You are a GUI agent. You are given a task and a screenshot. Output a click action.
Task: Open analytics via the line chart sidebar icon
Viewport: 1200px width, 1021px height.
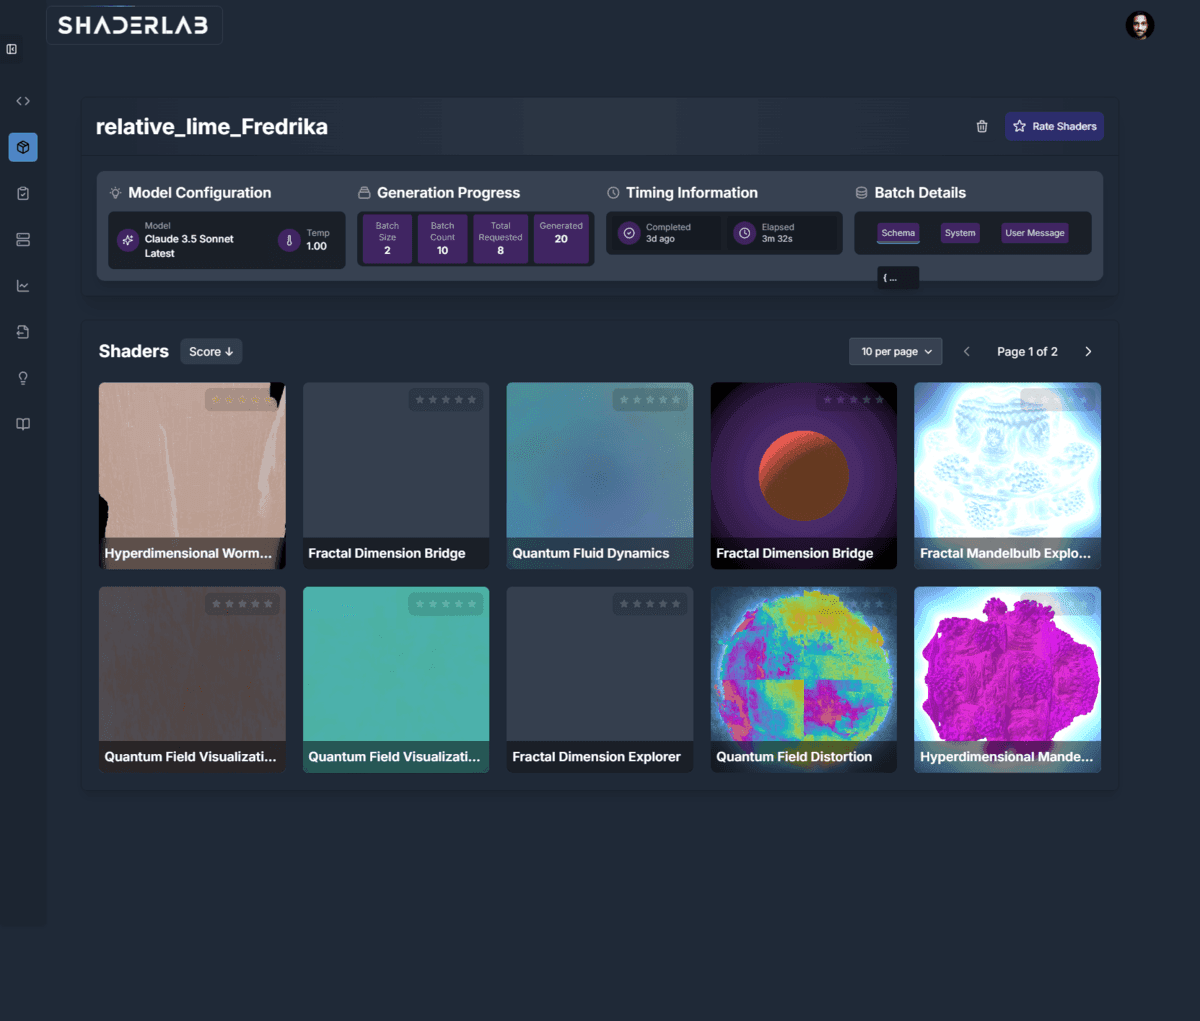(x=22, y=285)
